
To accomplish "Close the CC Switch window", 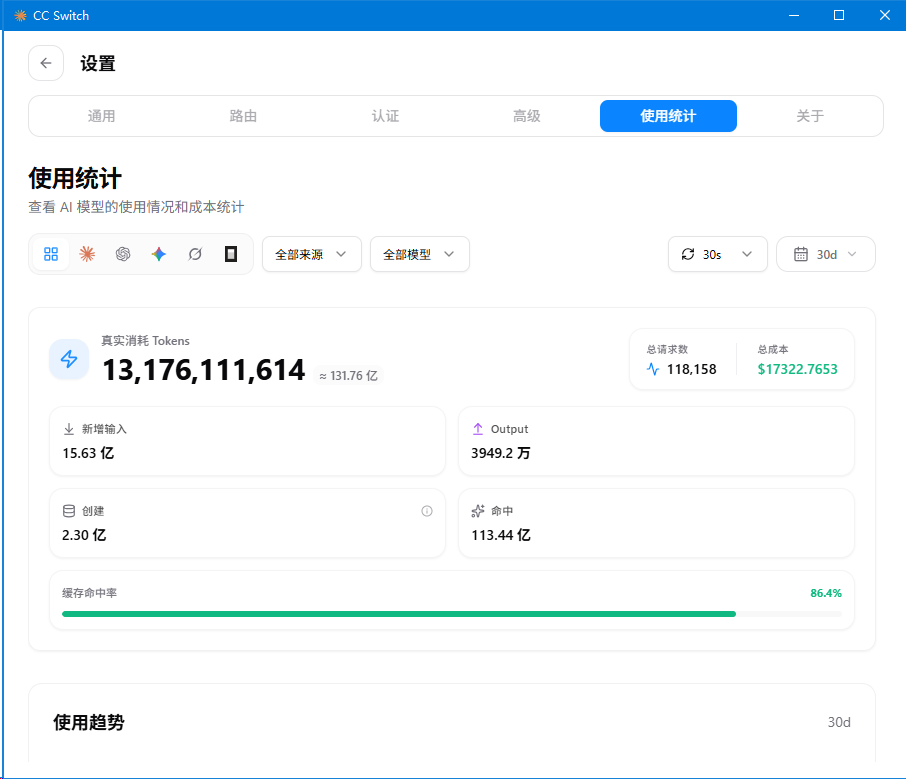I will click(885, 16).
